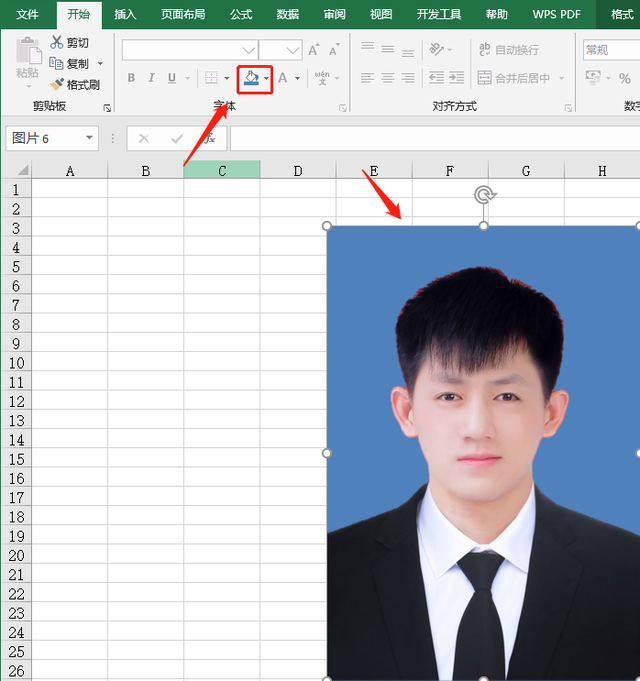Open the number format 常规 combo box
This screenshot has height=681, width=640.
pos(611,50)
